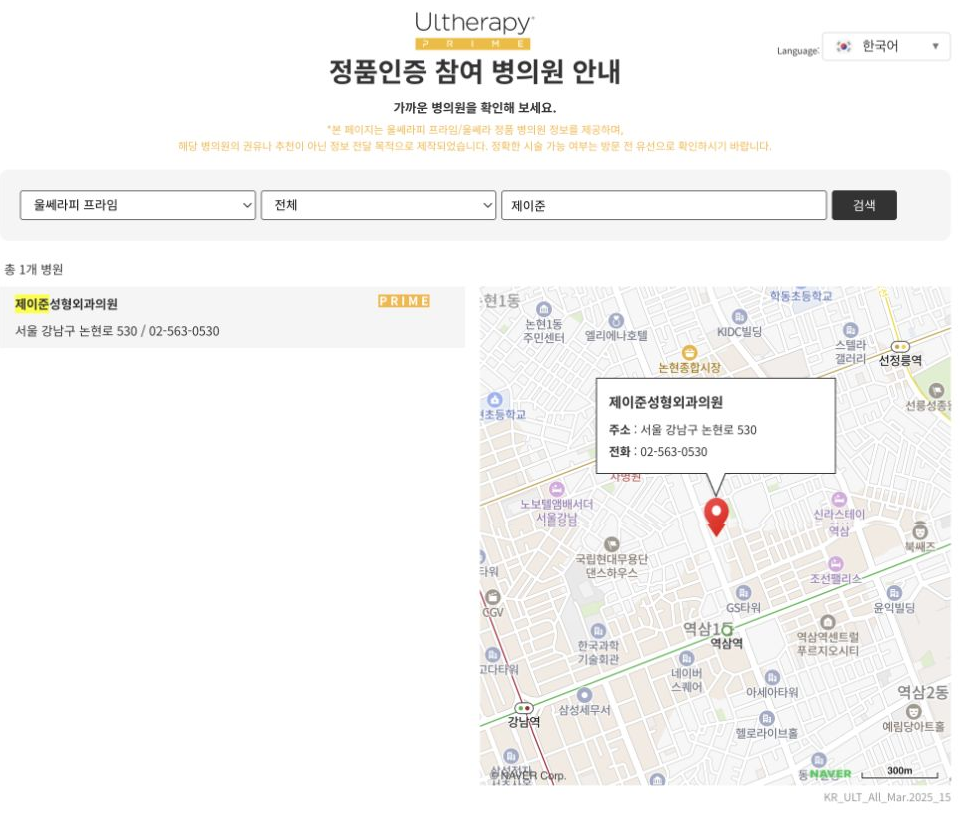Click the 스텔라 갤러리 map icon

click(850, 330)
